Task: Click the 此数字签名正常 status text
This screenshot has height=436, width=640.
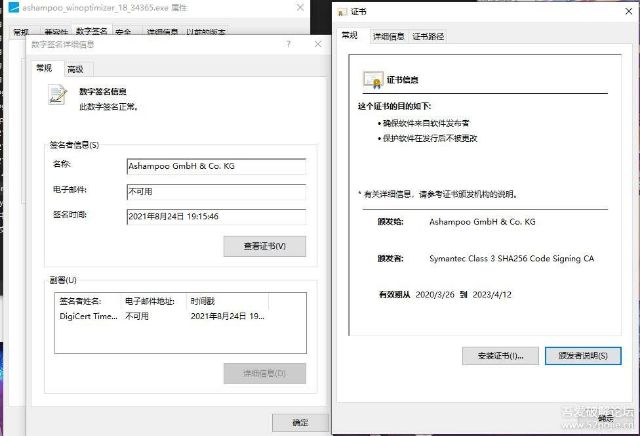Action: coord(109,107)
